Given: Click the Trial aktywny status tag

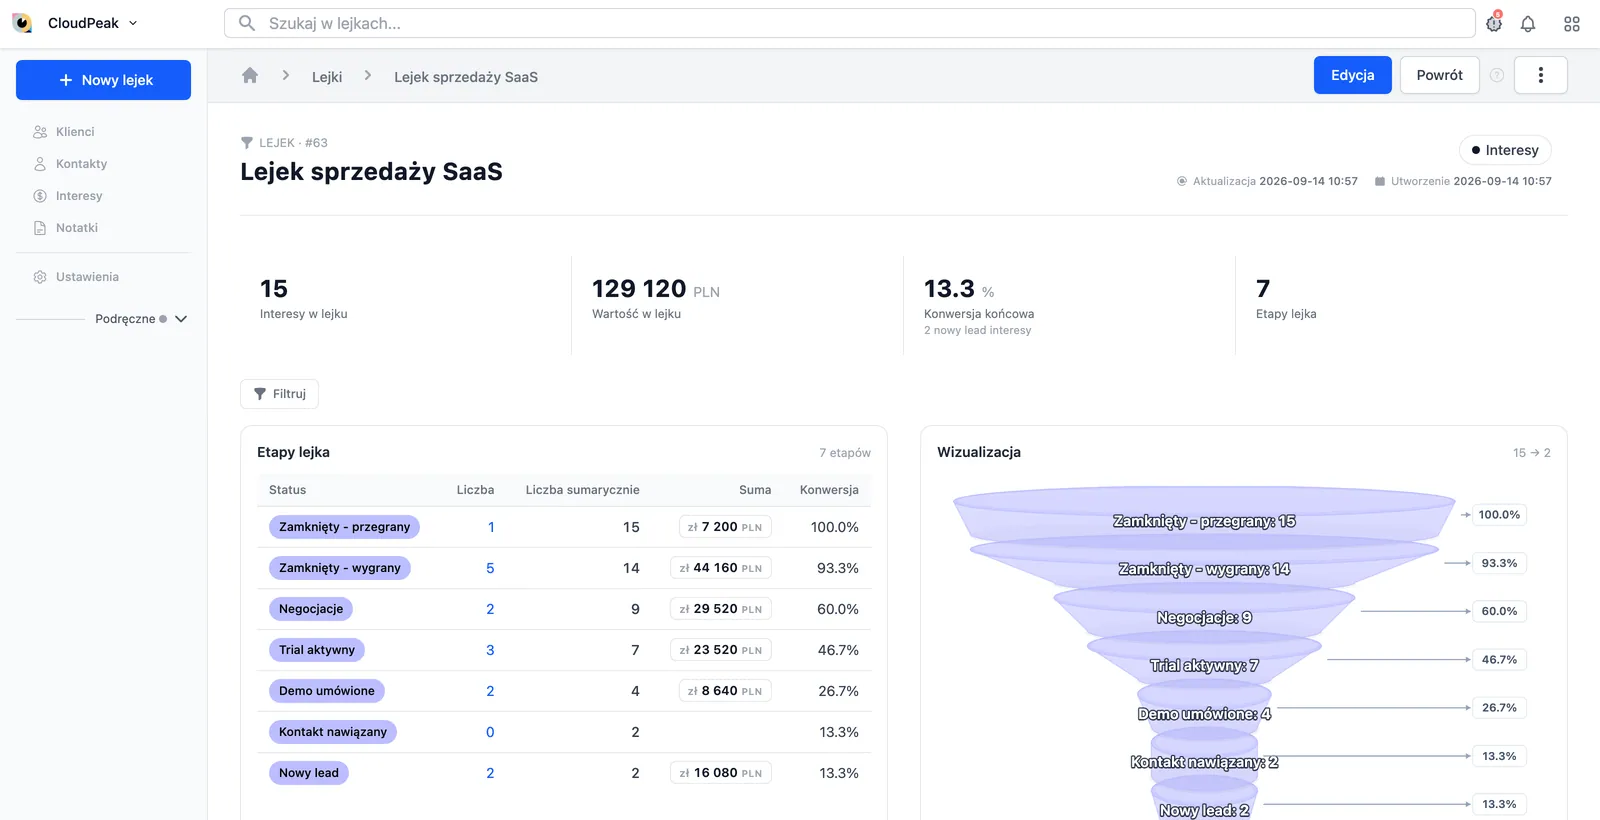Looking at the screenshot, I should coord(317,650).
